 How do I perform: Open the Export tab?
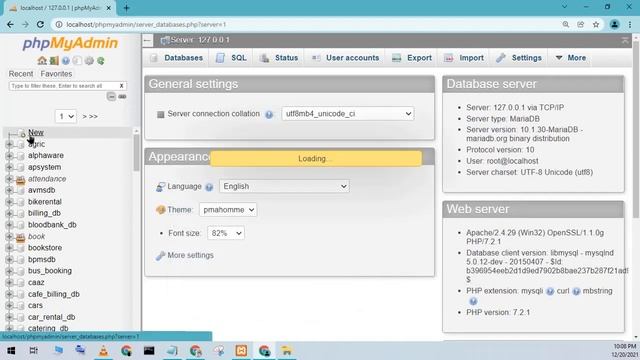coord(411,58)
